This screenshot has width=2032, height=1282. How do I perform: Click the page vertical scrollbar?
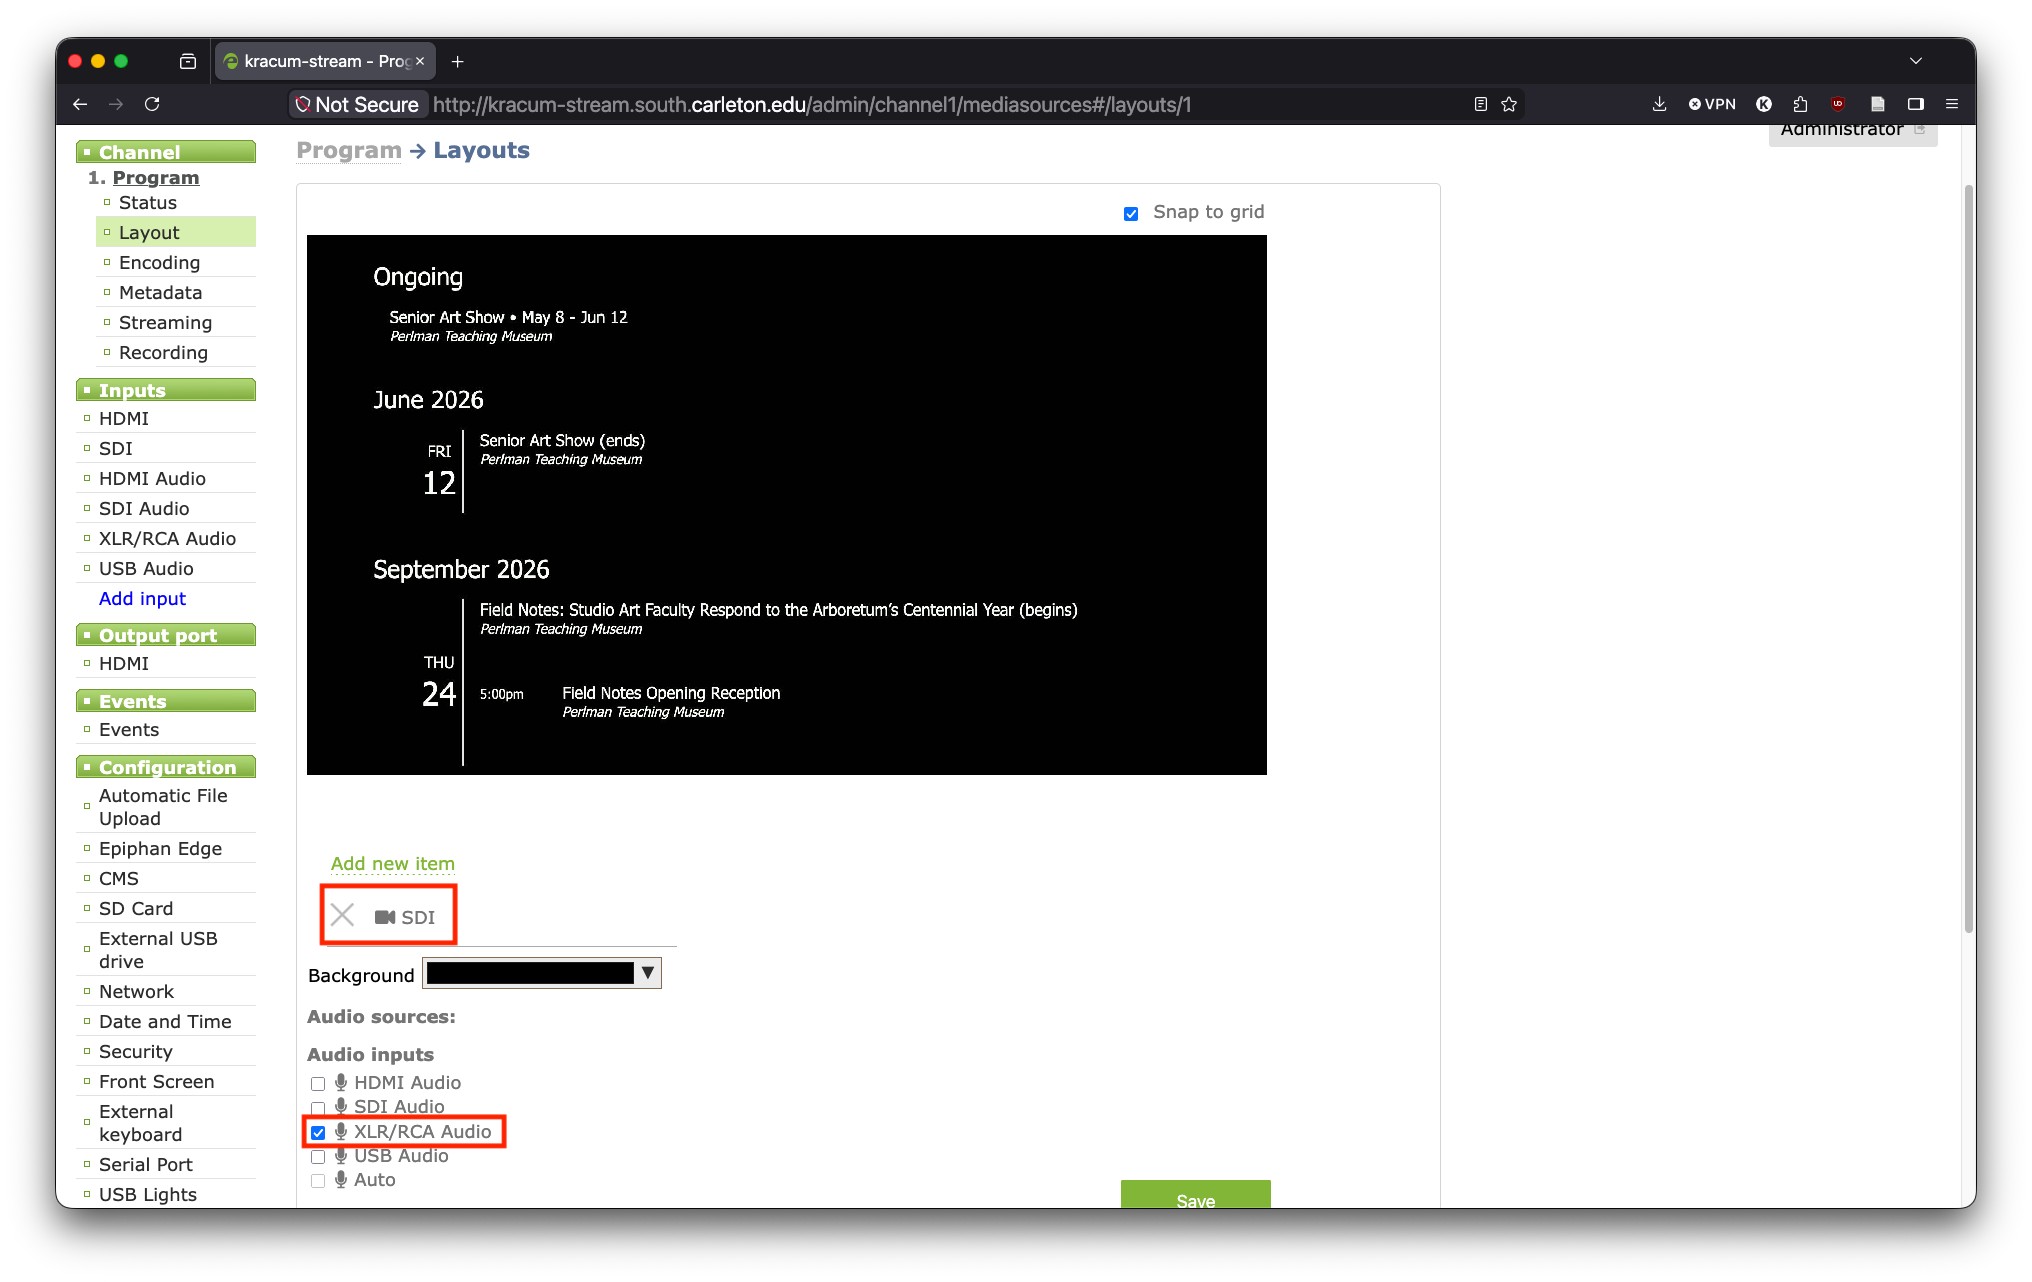click(1968, 560)
